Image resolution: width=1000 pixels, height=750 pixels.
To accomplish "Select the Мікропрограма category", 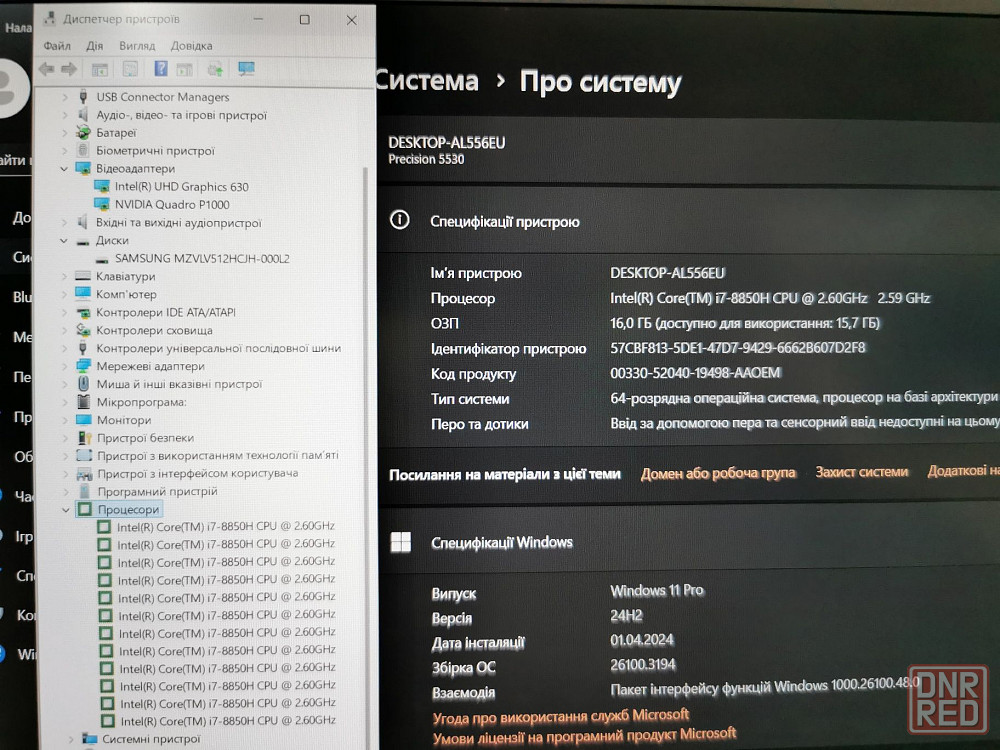I will pos(142,402).
